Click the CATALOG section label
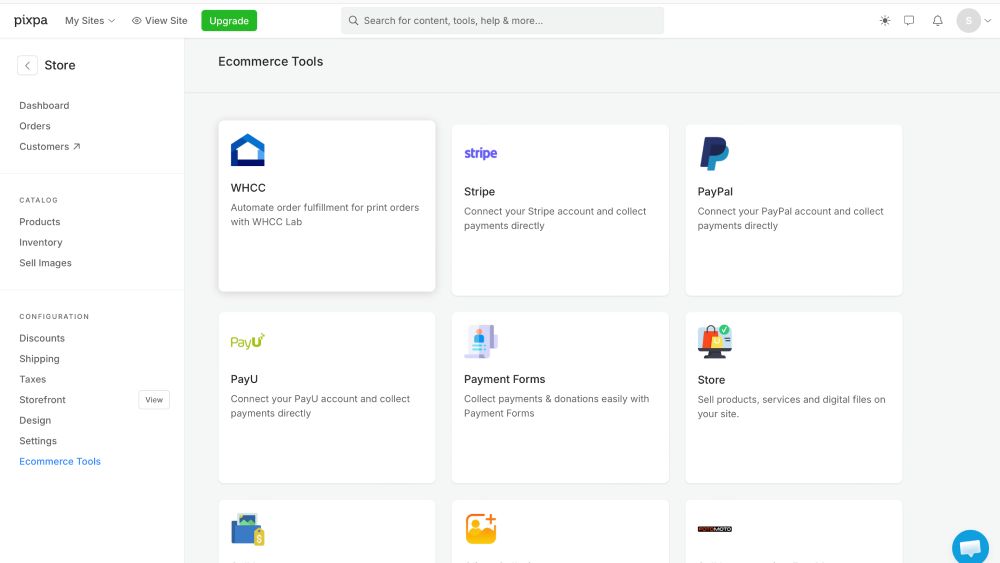Image resolution: width=1000 pixels, height=563 pixels. pyautogui.click(x=38, y=200)
